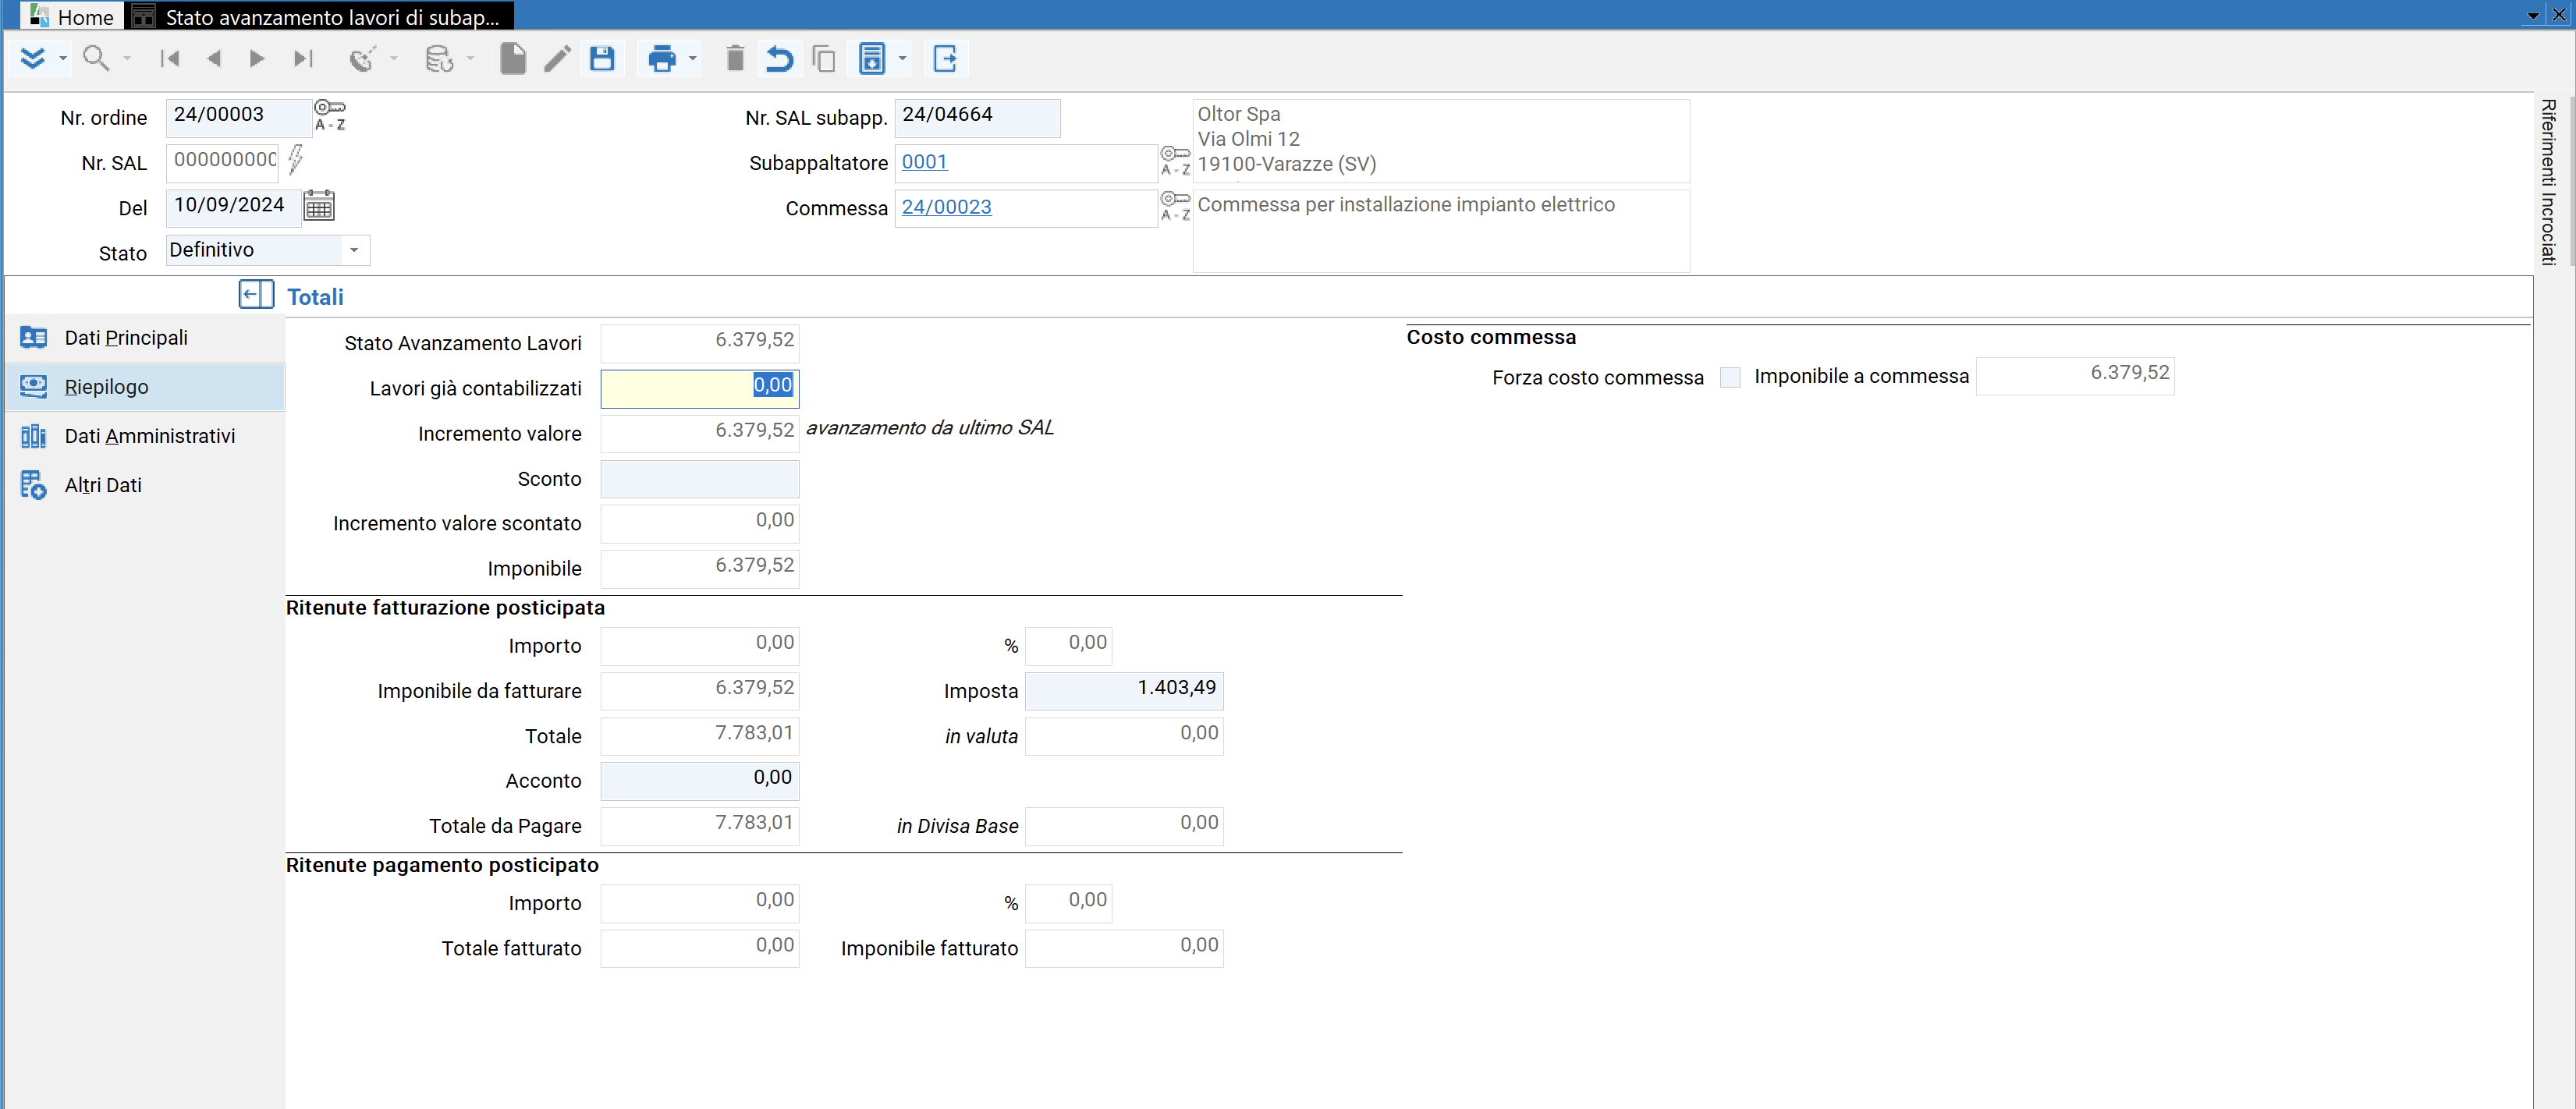The height and width of the screenshot is (1109, 2576).
Task: Click the Sconto input field
Action: [699, 479]
